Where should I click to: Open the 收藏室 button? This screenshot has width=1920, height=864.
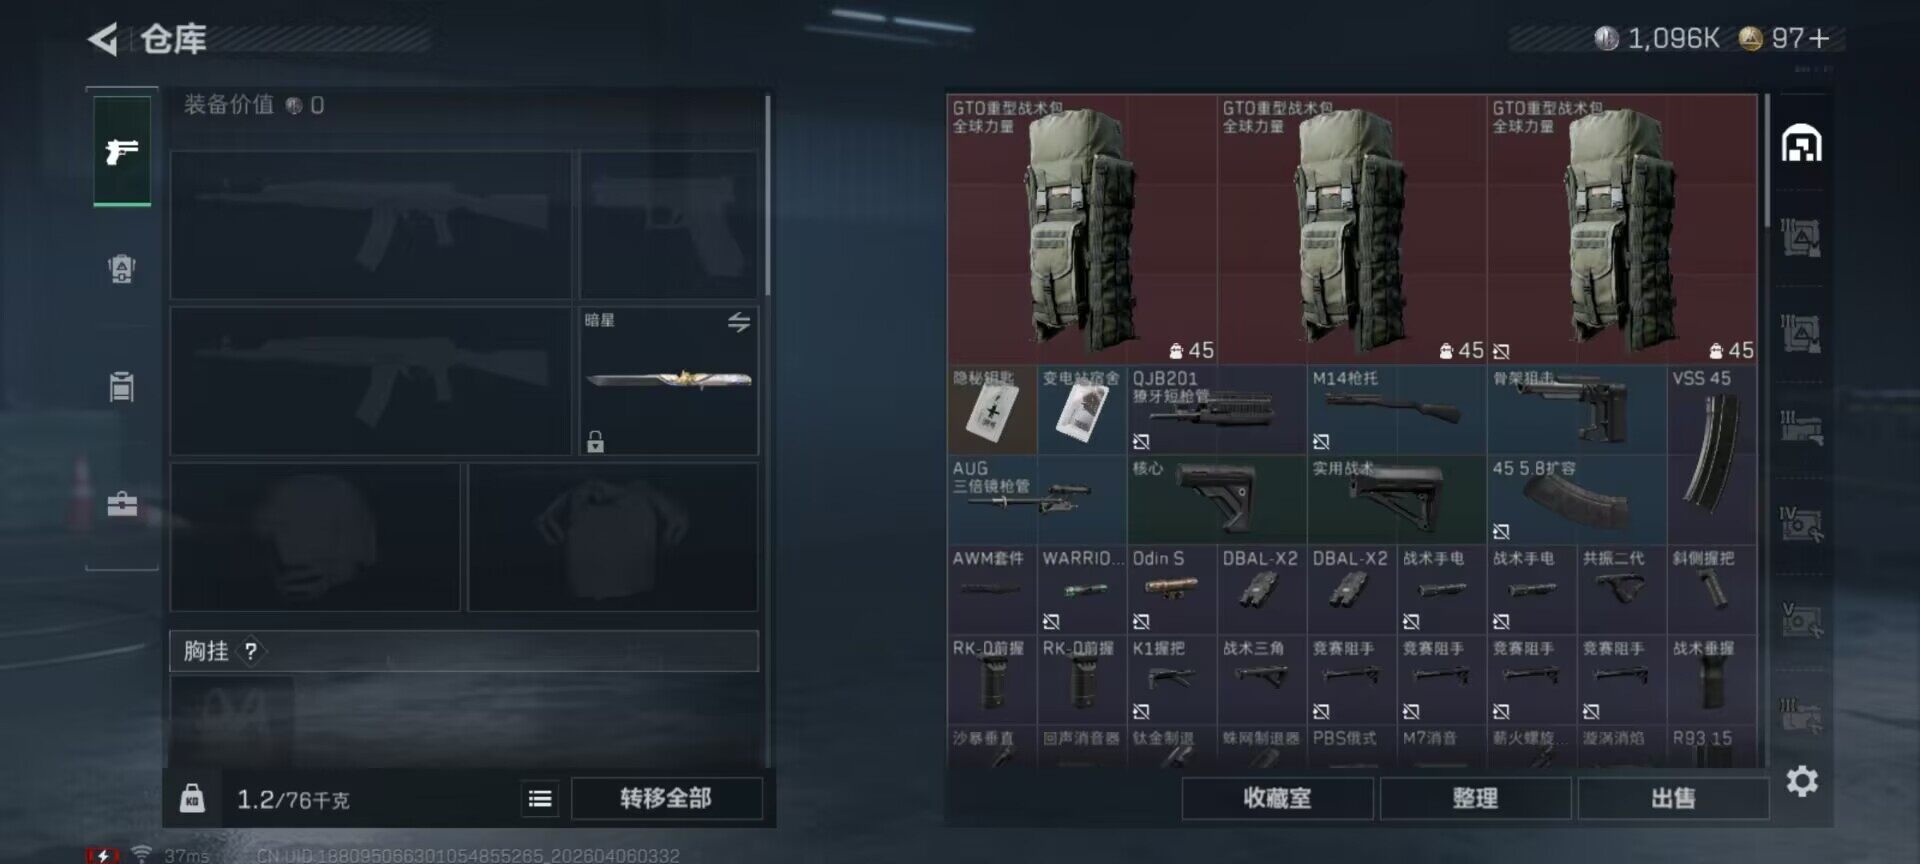(1277, 798)
